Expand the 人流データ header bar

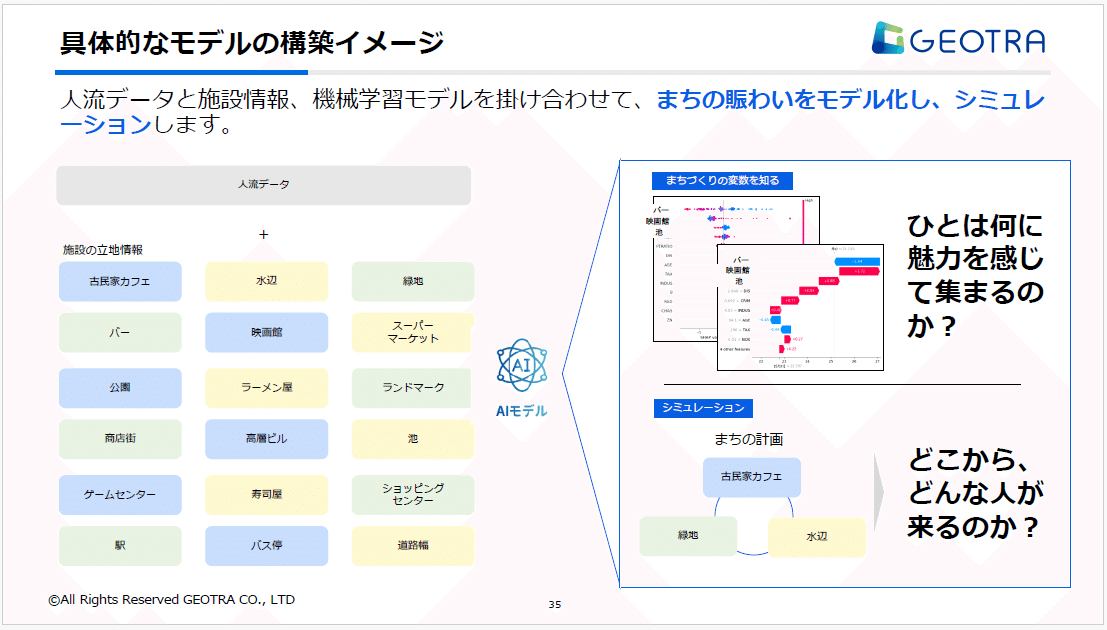click(x=263, y=185)
